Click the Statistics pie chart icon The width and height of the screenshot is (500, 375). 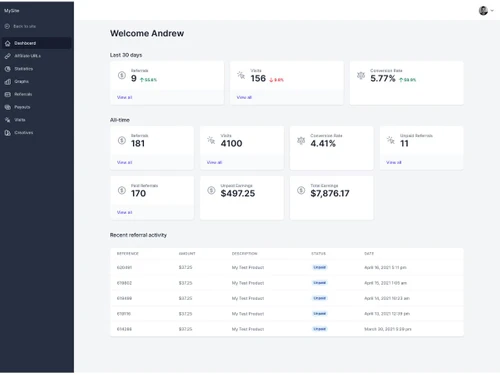7,69
